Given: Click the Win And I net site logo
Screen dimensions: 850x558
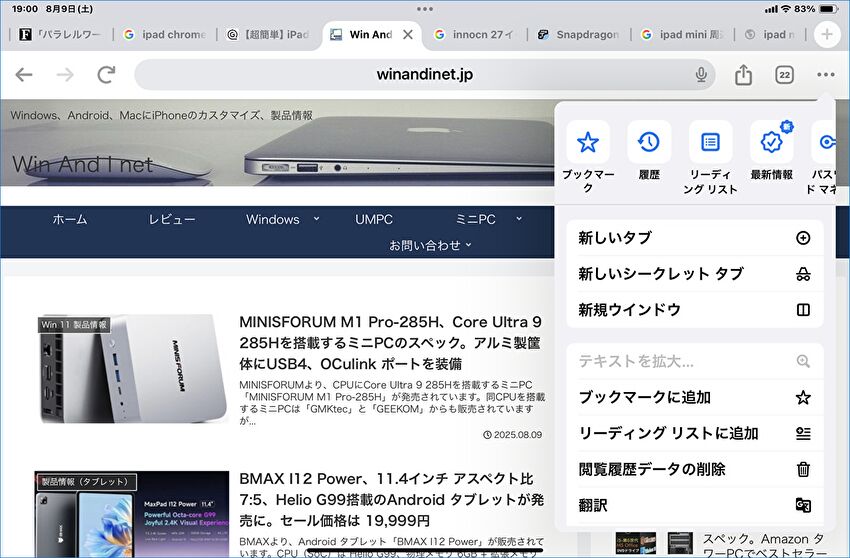Looking at the screenshot, I should 82,164.
